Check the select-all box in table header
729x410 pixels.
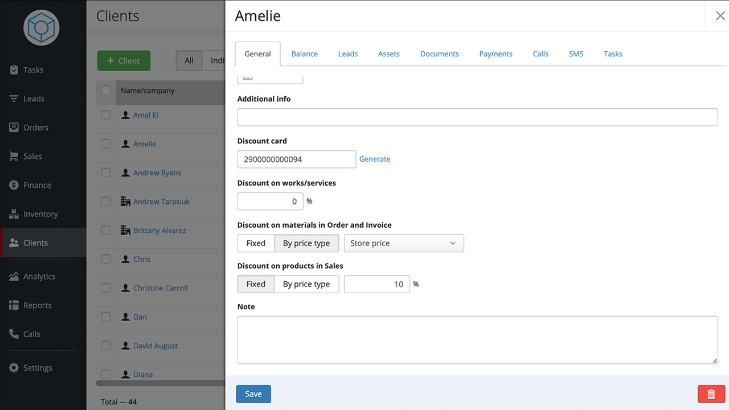point(106,91)
